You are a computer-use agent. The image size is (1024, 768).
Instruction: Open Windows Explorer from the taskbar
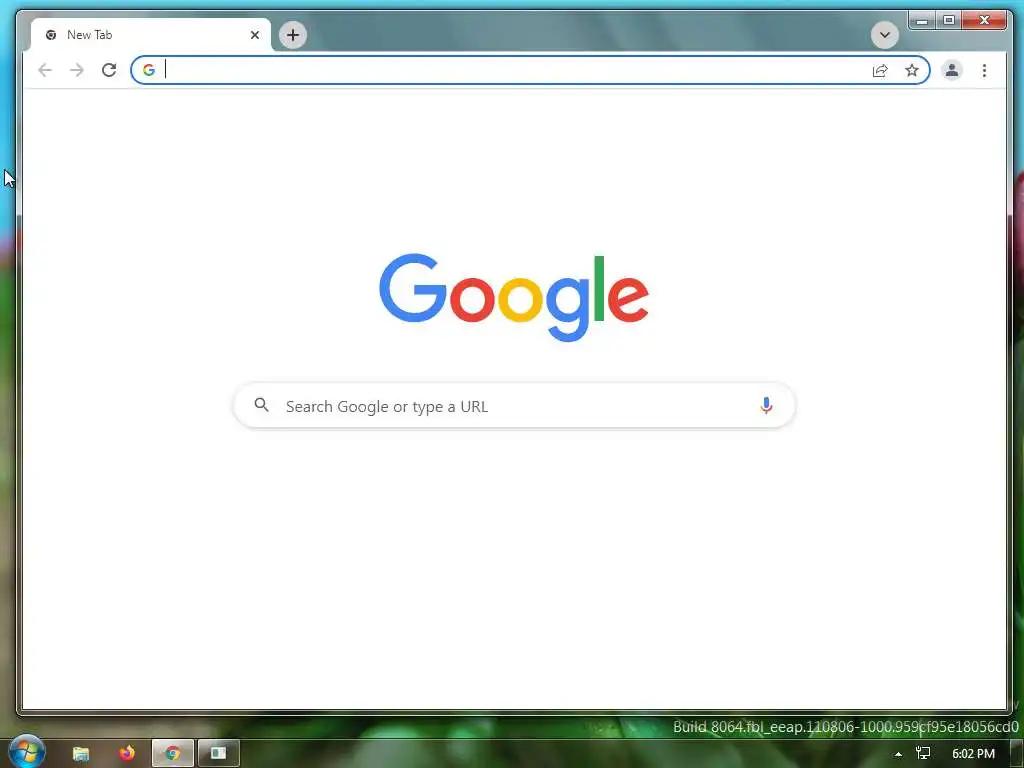(x=81, y=754)
